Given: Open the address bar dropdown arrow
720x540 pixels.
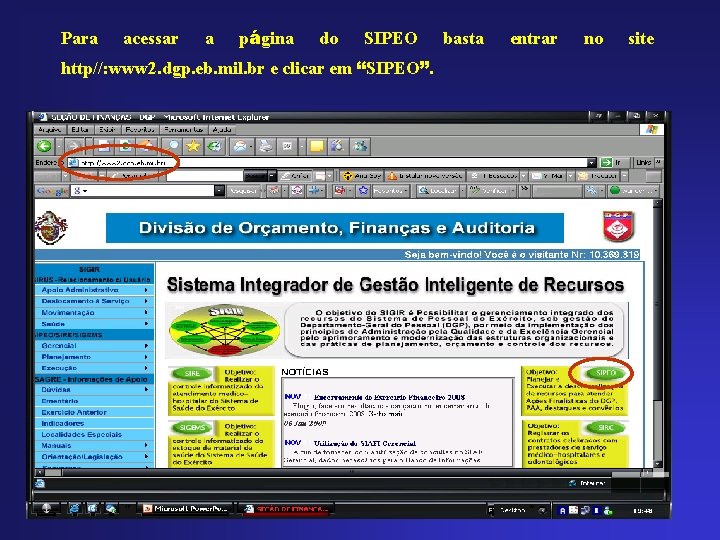Looking at the screenshot, I should pyautogui.click(x=591, y=162).
